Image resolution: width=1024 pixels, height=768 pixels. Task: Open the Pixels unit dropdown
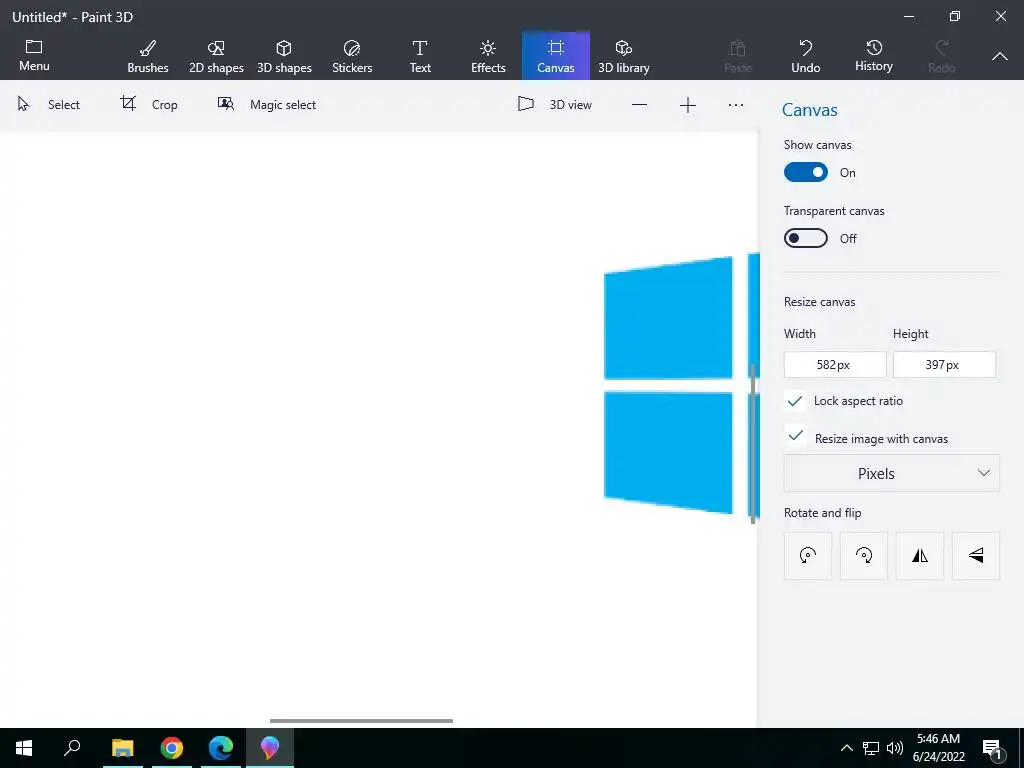[x=891, y=473]
